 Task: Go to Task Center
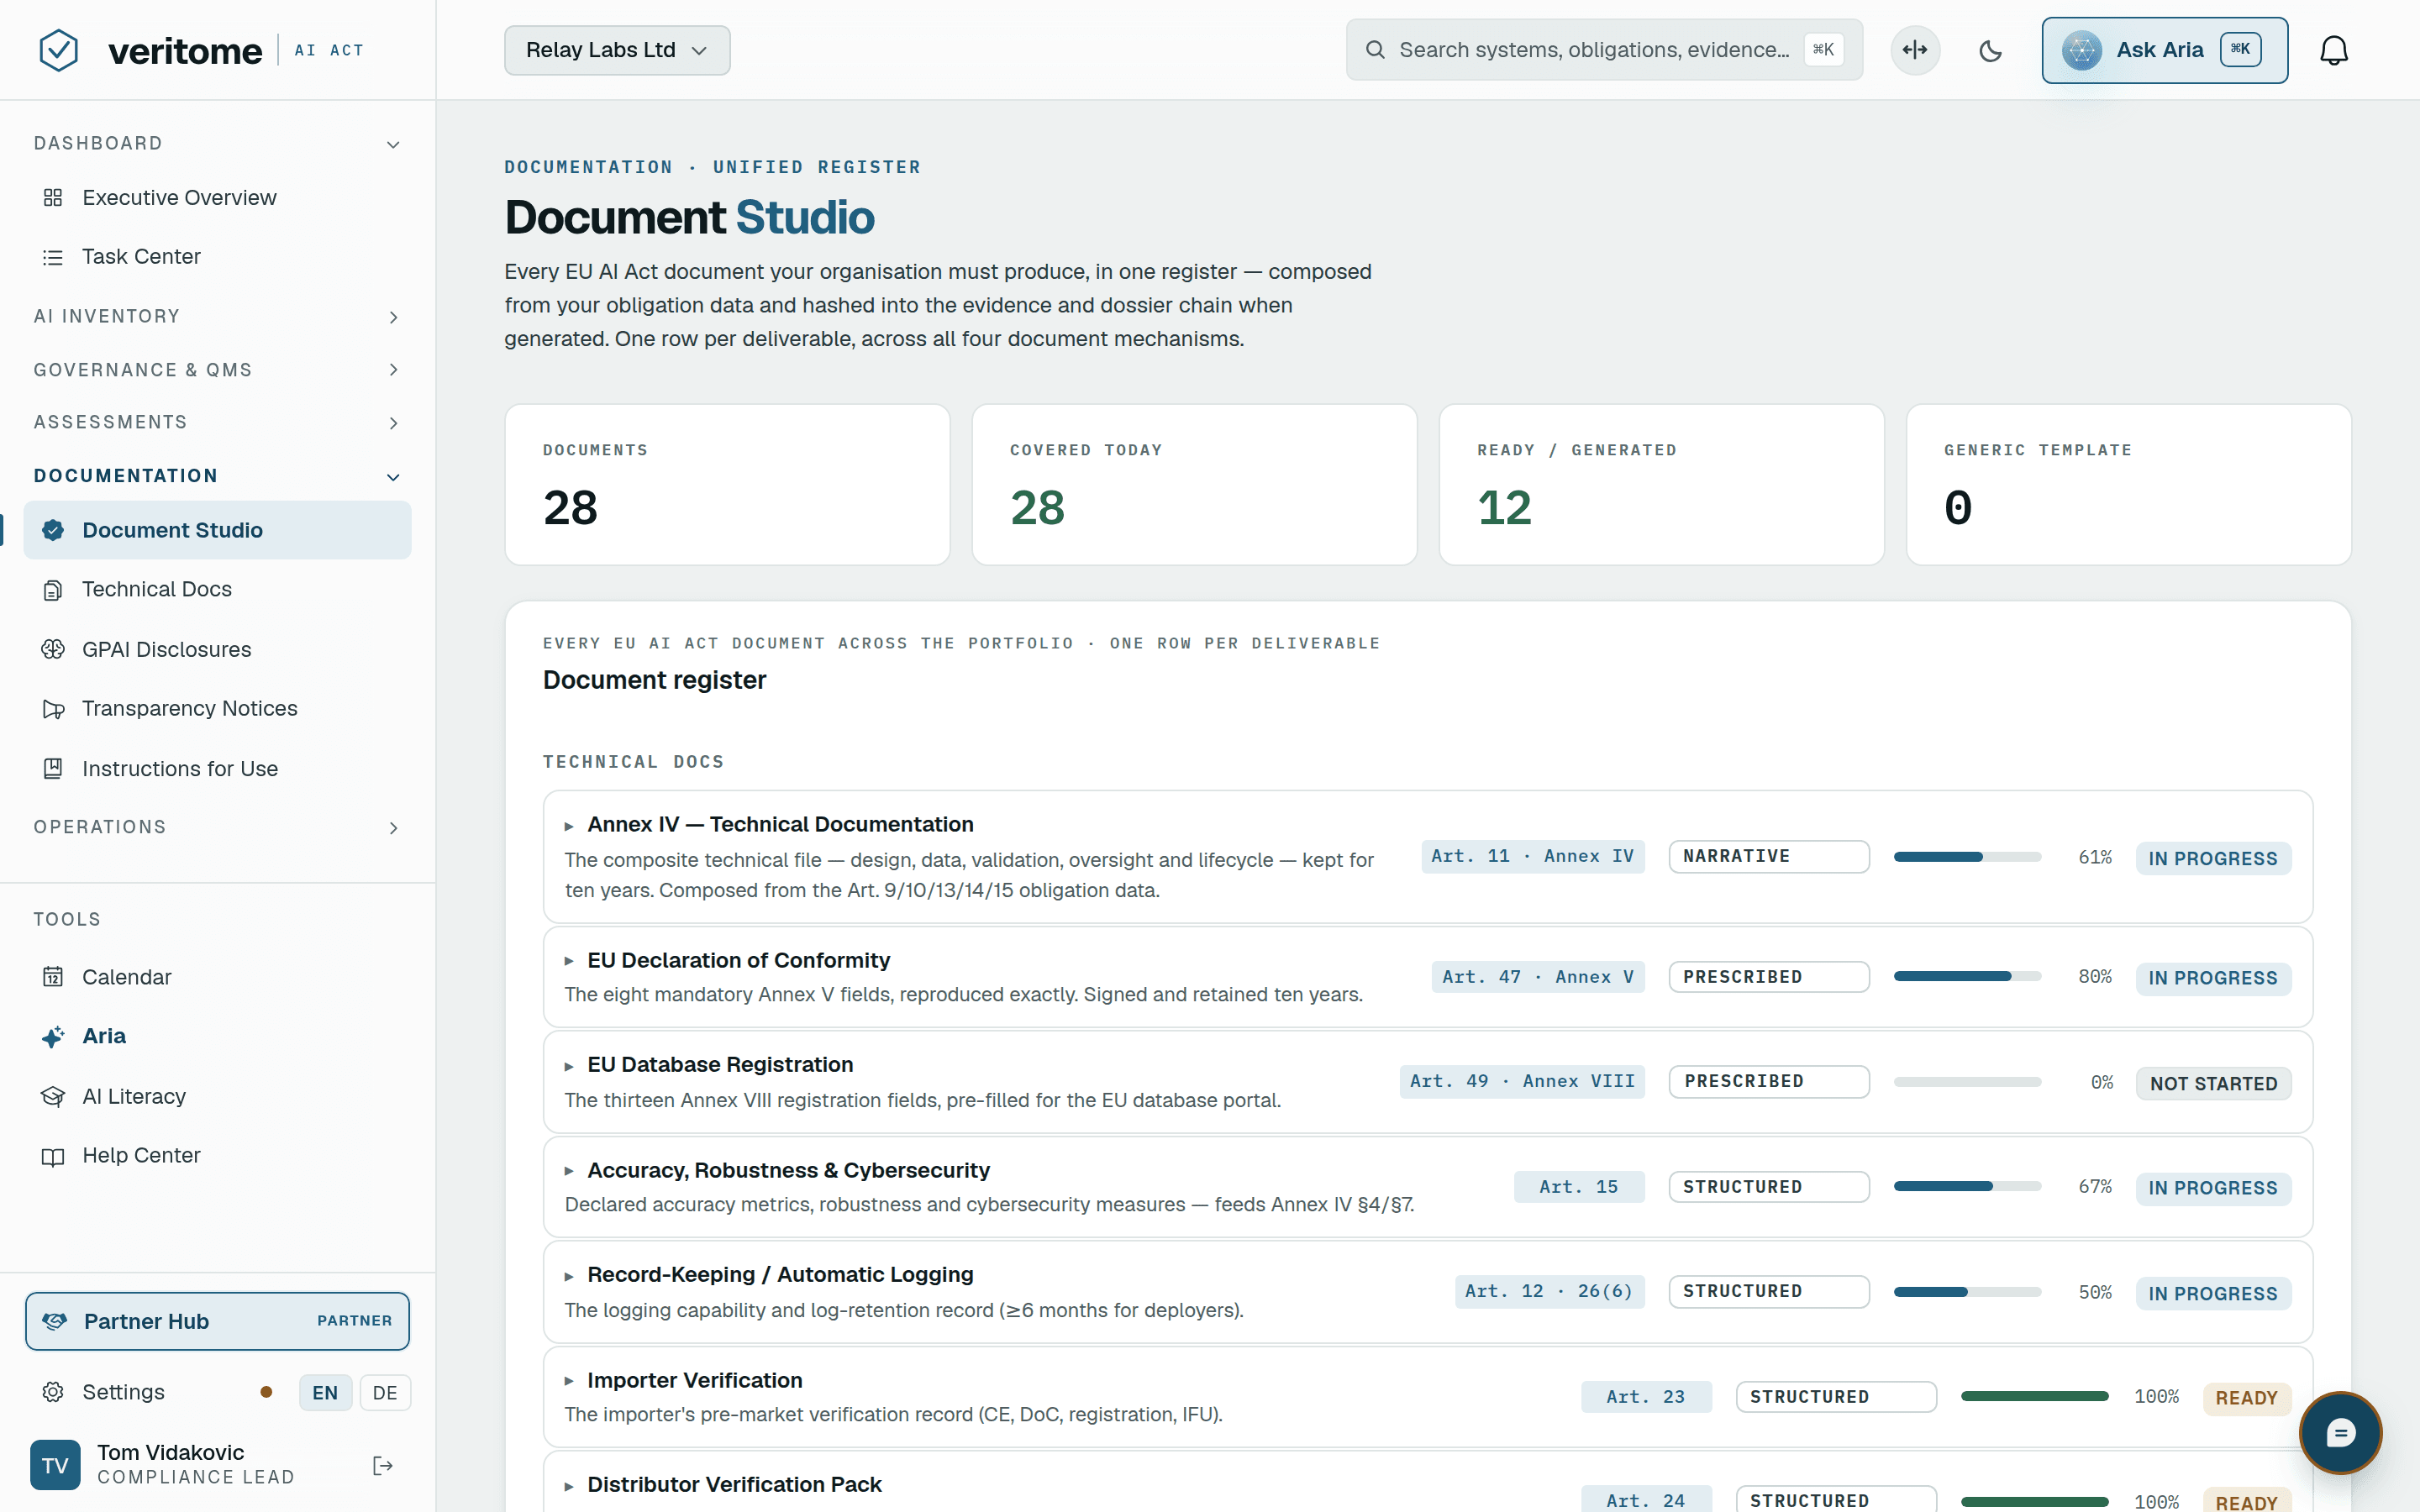click(x=217, y=257)
